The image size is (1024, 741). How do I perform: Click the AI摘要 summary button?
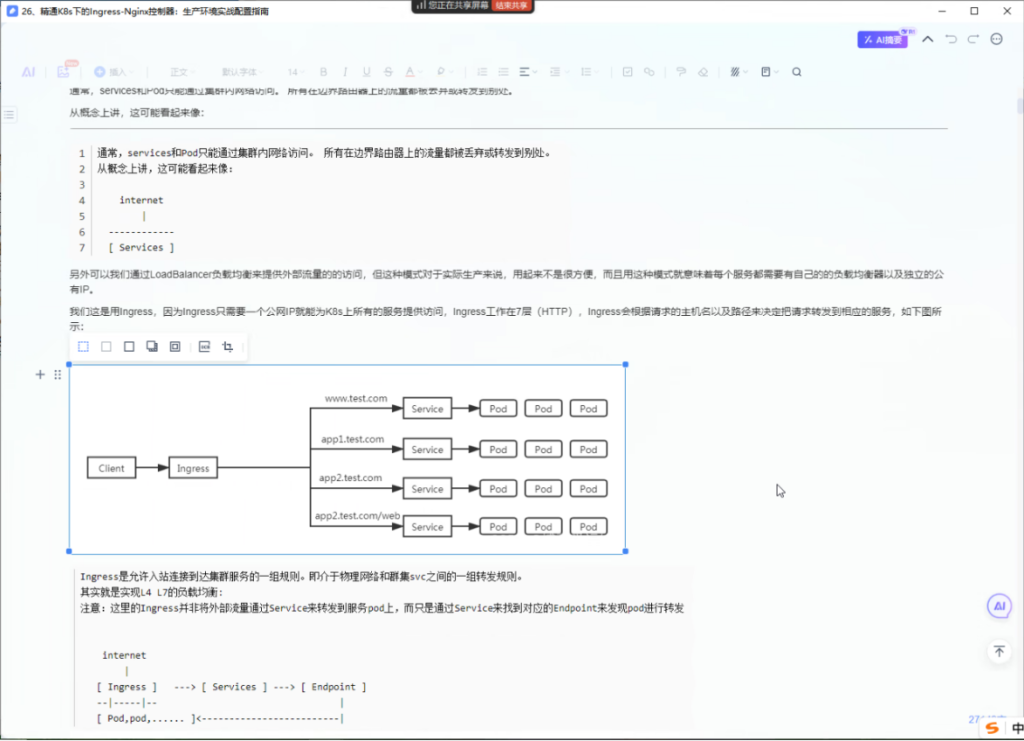coord(886,40)
